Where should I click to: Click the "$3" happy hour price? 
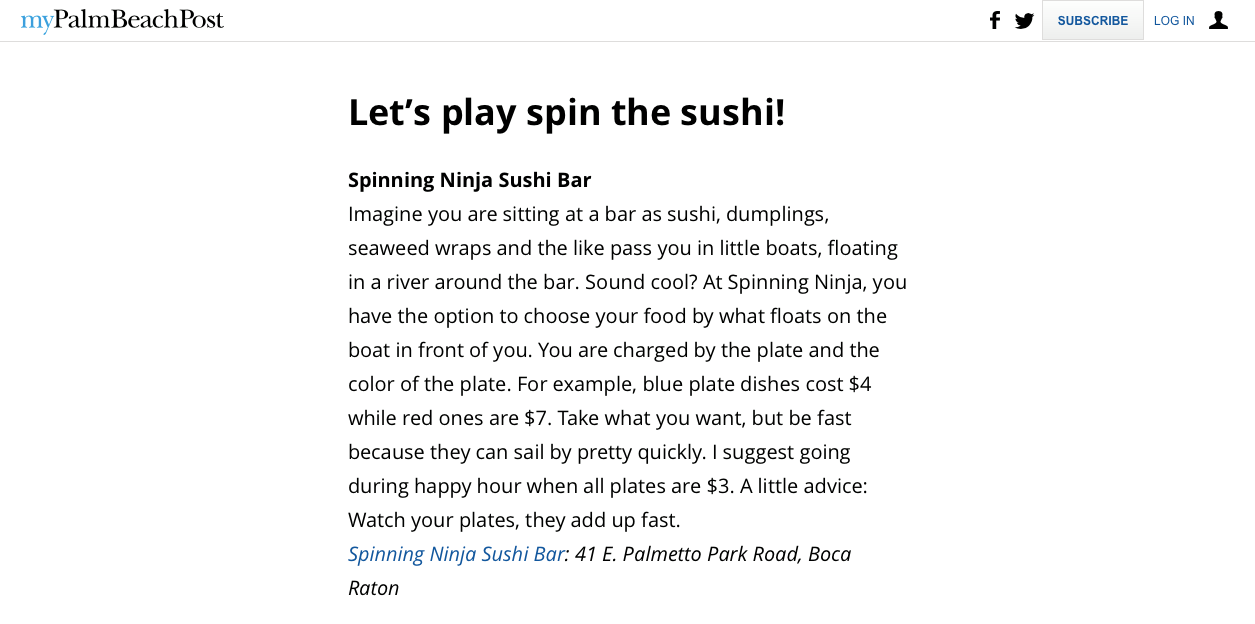pos(720,486)
